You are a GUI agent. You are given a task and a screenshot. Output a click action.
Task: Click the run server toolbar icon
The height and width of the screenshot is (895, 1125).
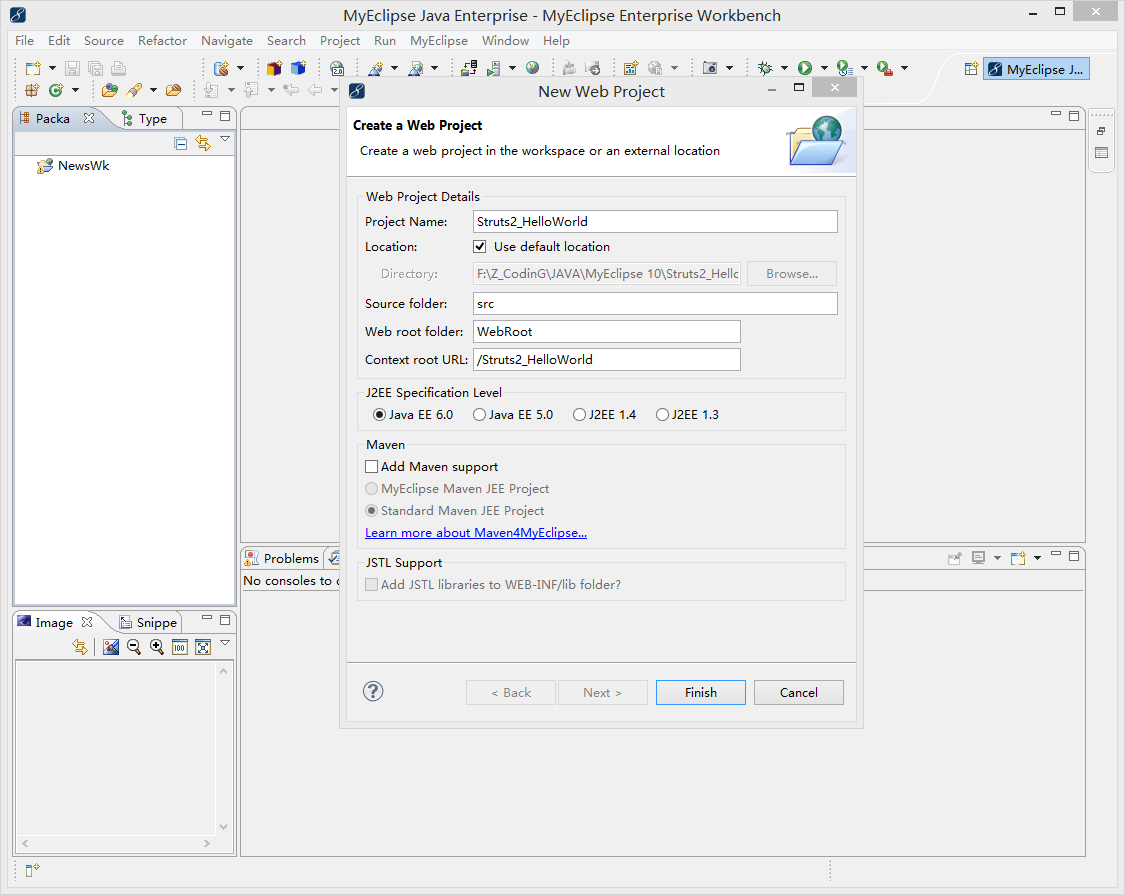tap(494, 68)
